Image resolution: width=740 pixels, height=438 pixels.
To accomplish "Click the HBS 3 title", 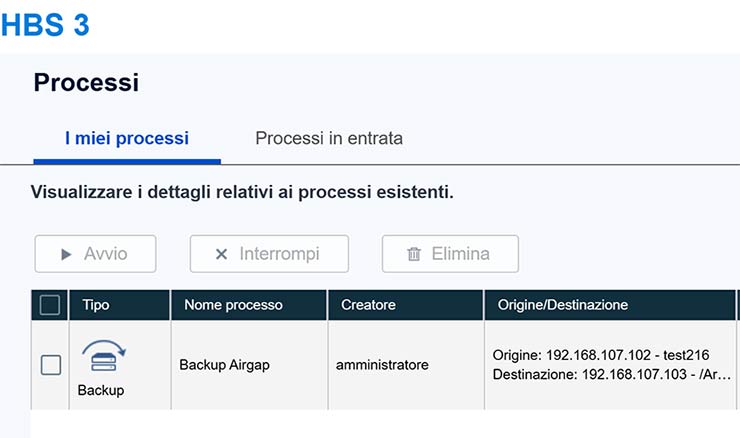I will 45,25.
